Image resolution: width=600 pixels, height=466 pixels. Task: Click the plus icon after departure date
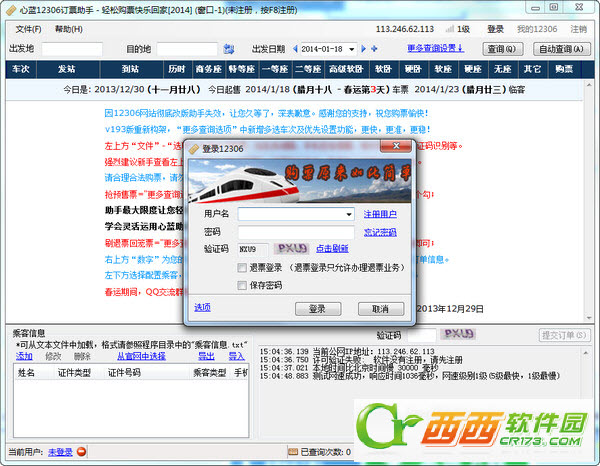click(374, 49)
